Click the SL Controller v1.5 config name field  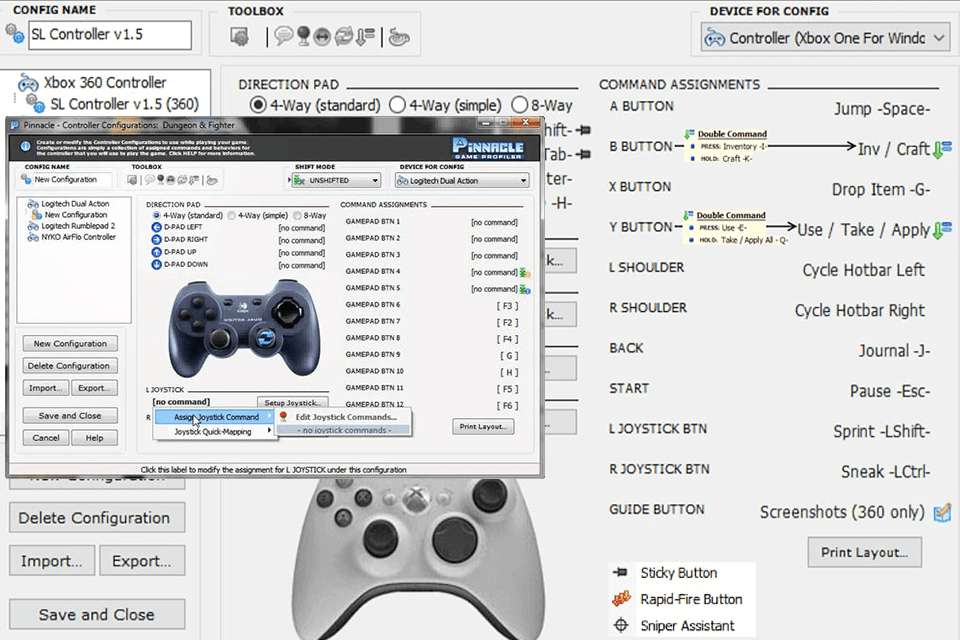click(x=110, y=35)
